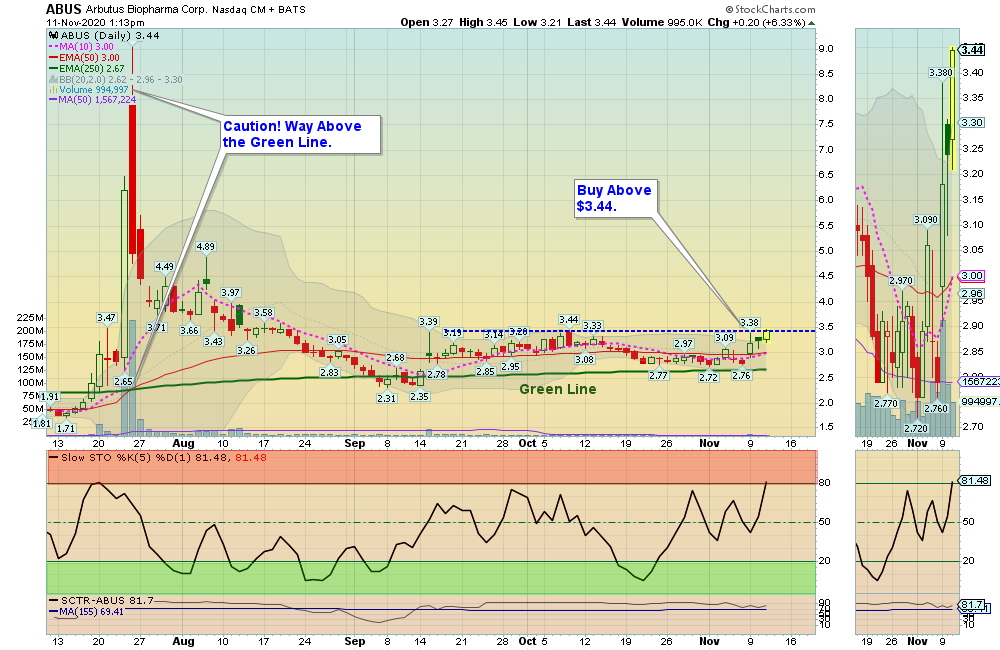Click the tall red candlestick near July 27
The image size is (1000, 650).
click(x=133, y=180)
